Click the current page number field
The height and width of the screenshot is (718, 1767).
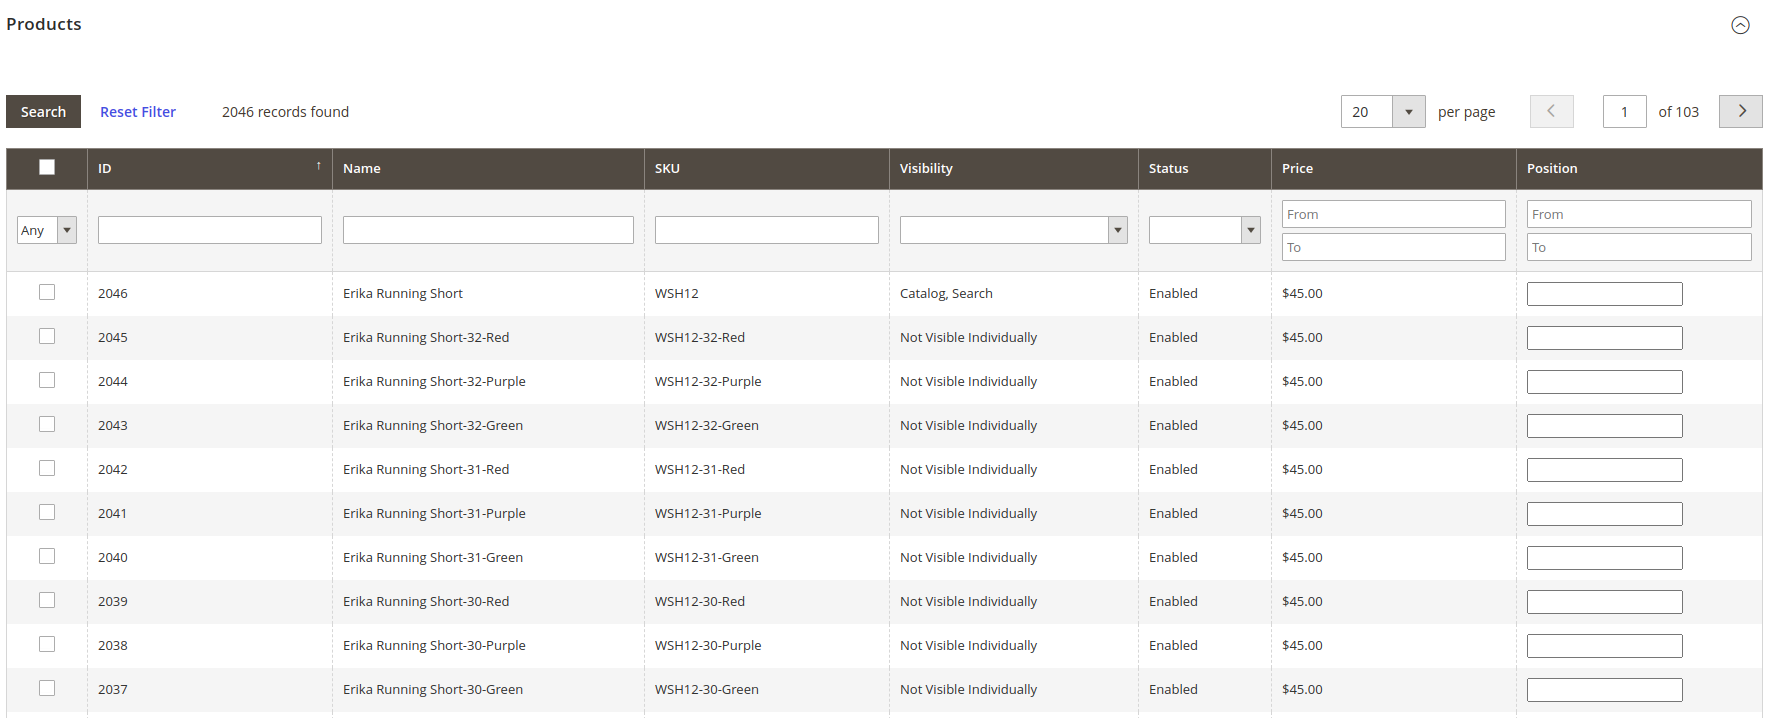tap(1623, 111)
